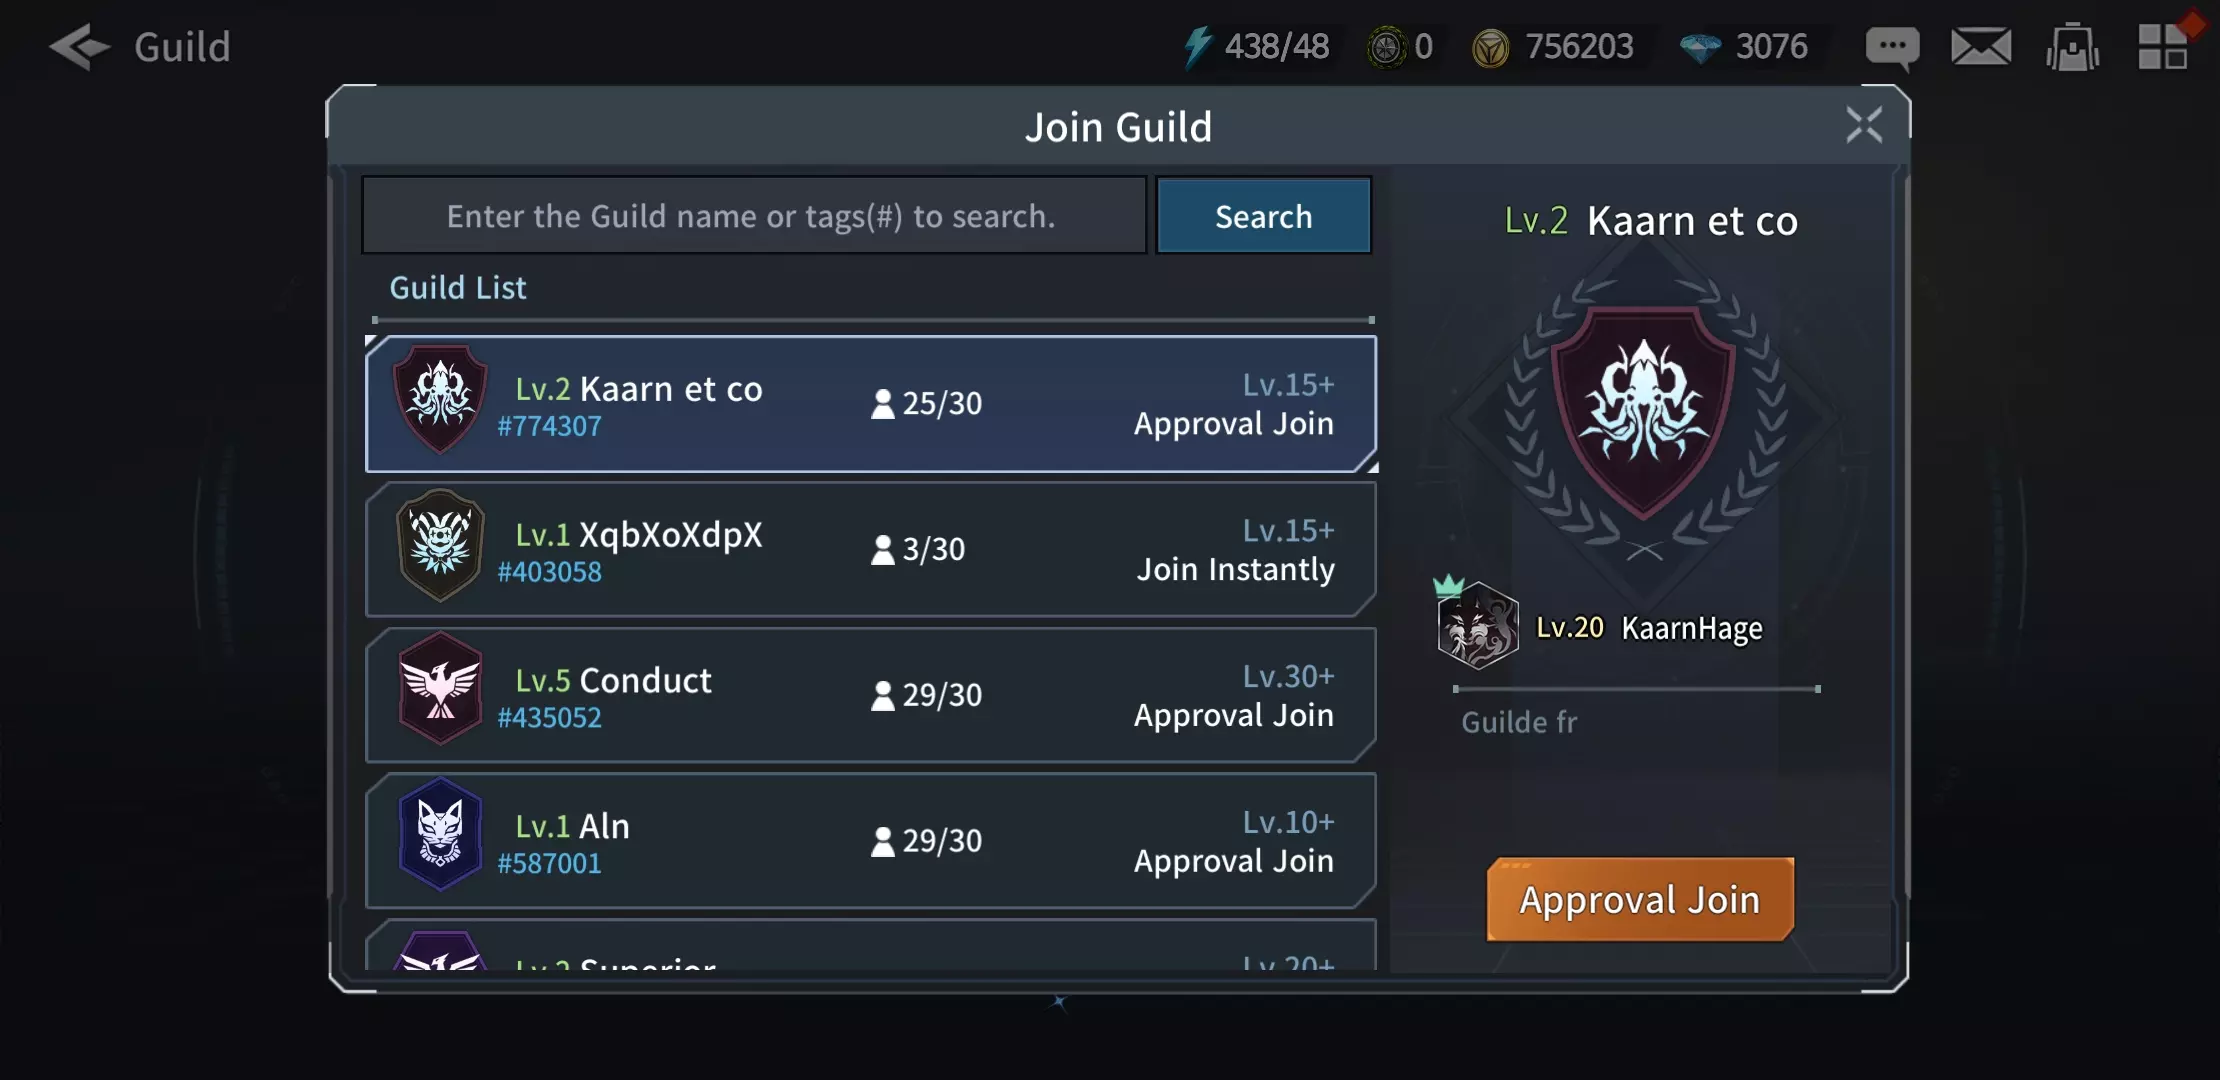Open the inventory bag icon
Image resolution: width=2220 pixels, height=1080 pixels.
point(2072,47)
